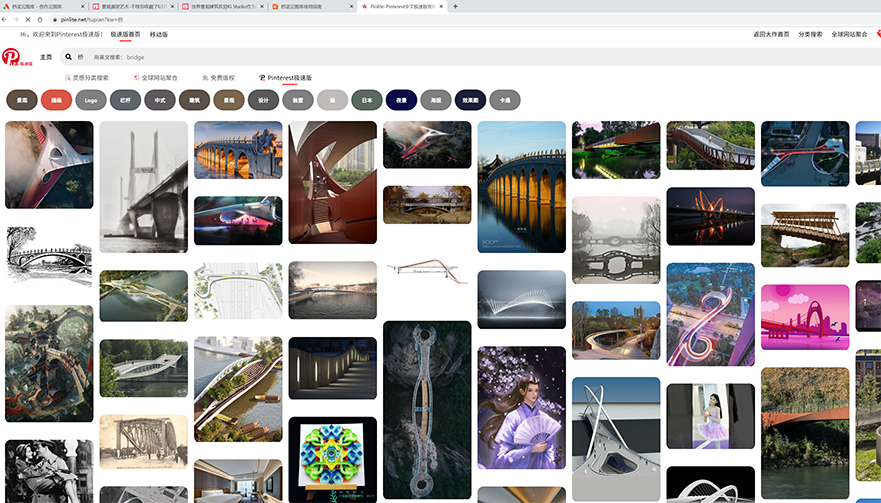Open the red triangular aerial bridge image

click(x=49, y=165)
